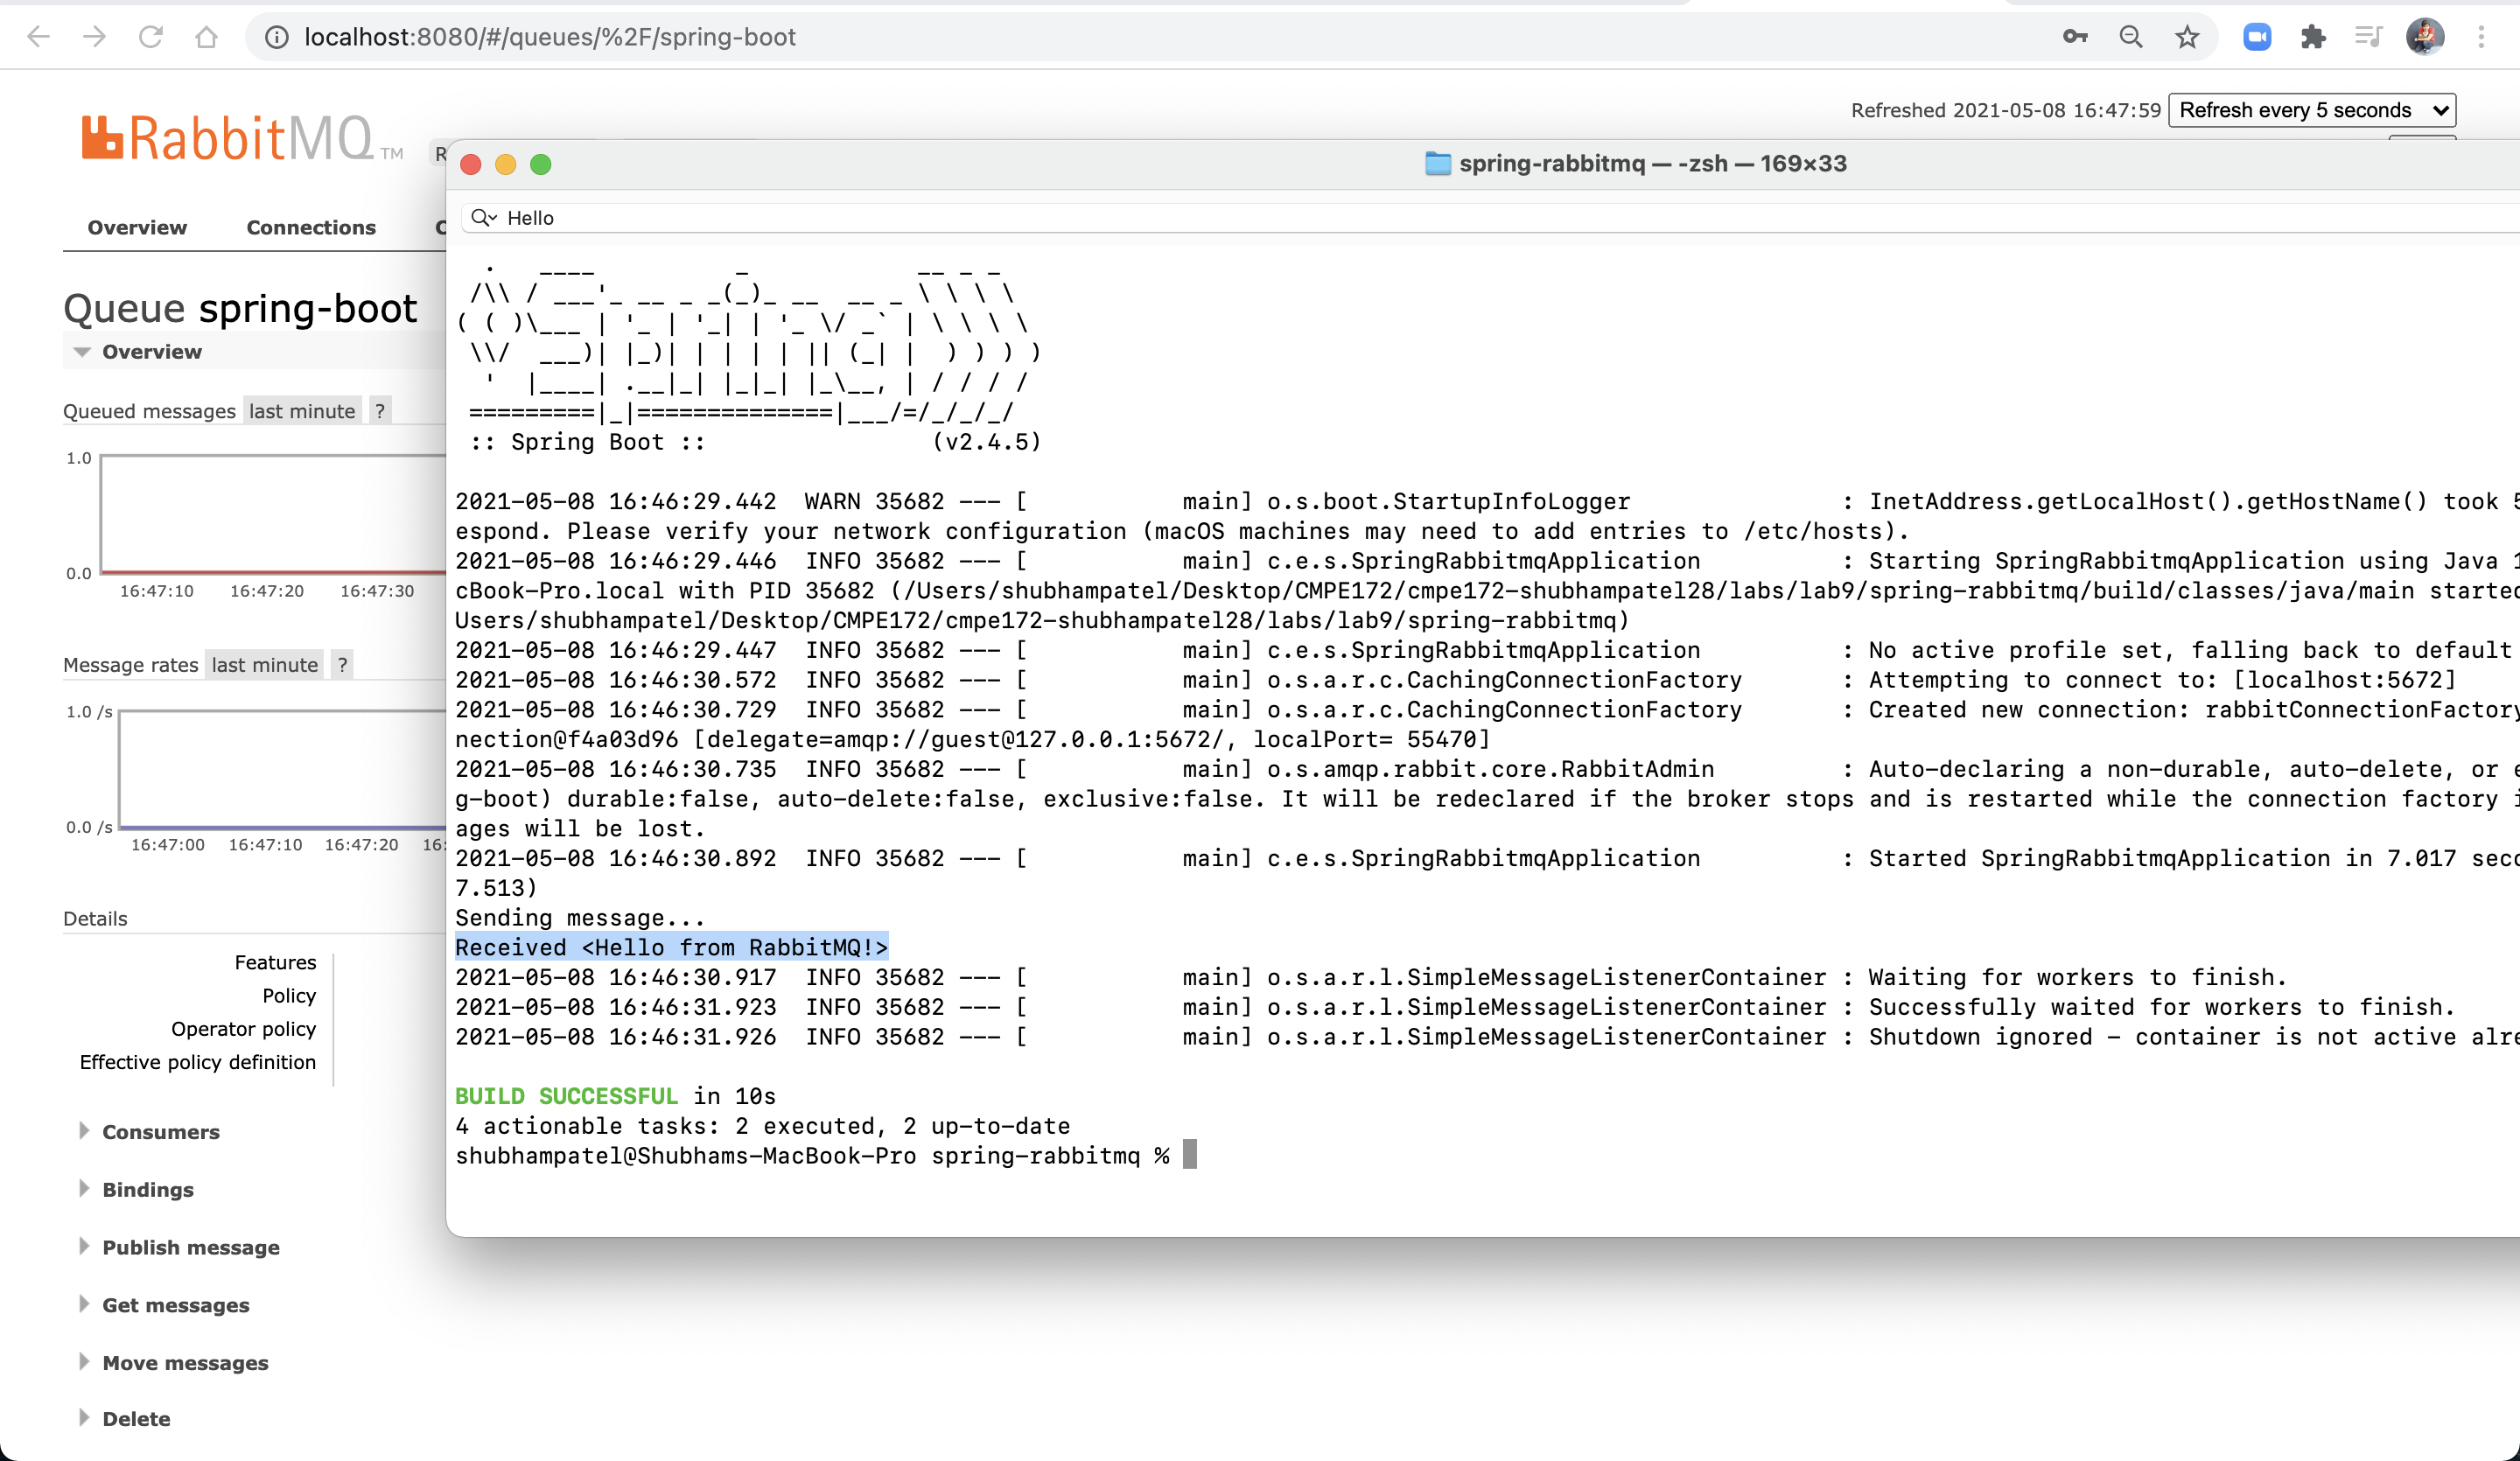Click BUILD SUCCESSFUL text in terminal
2520x1461 pixels.
566,1096
